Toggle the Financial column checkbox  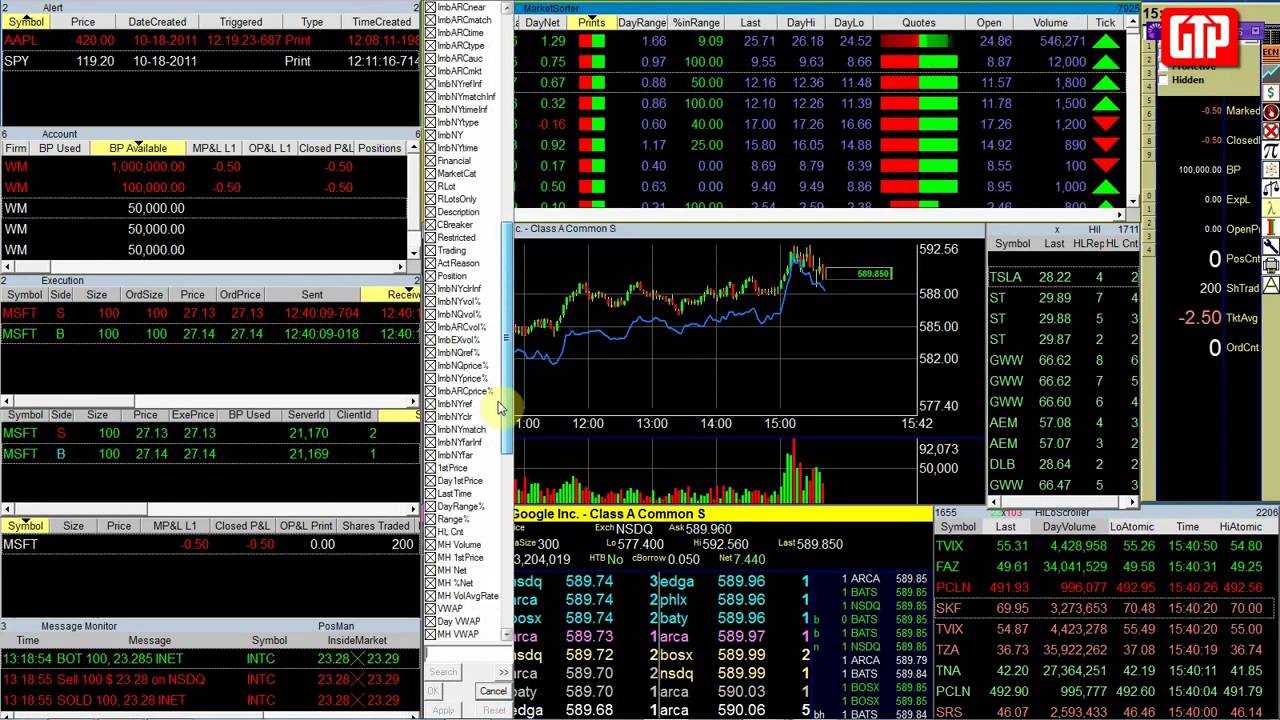point(431,161)
